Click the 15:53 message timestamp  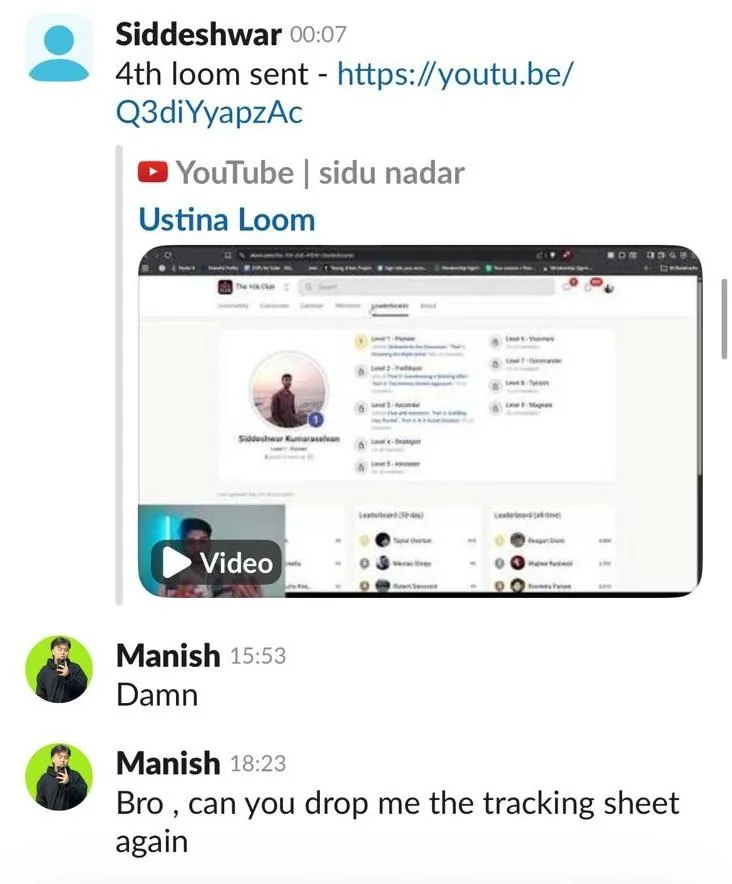[258, 656]
